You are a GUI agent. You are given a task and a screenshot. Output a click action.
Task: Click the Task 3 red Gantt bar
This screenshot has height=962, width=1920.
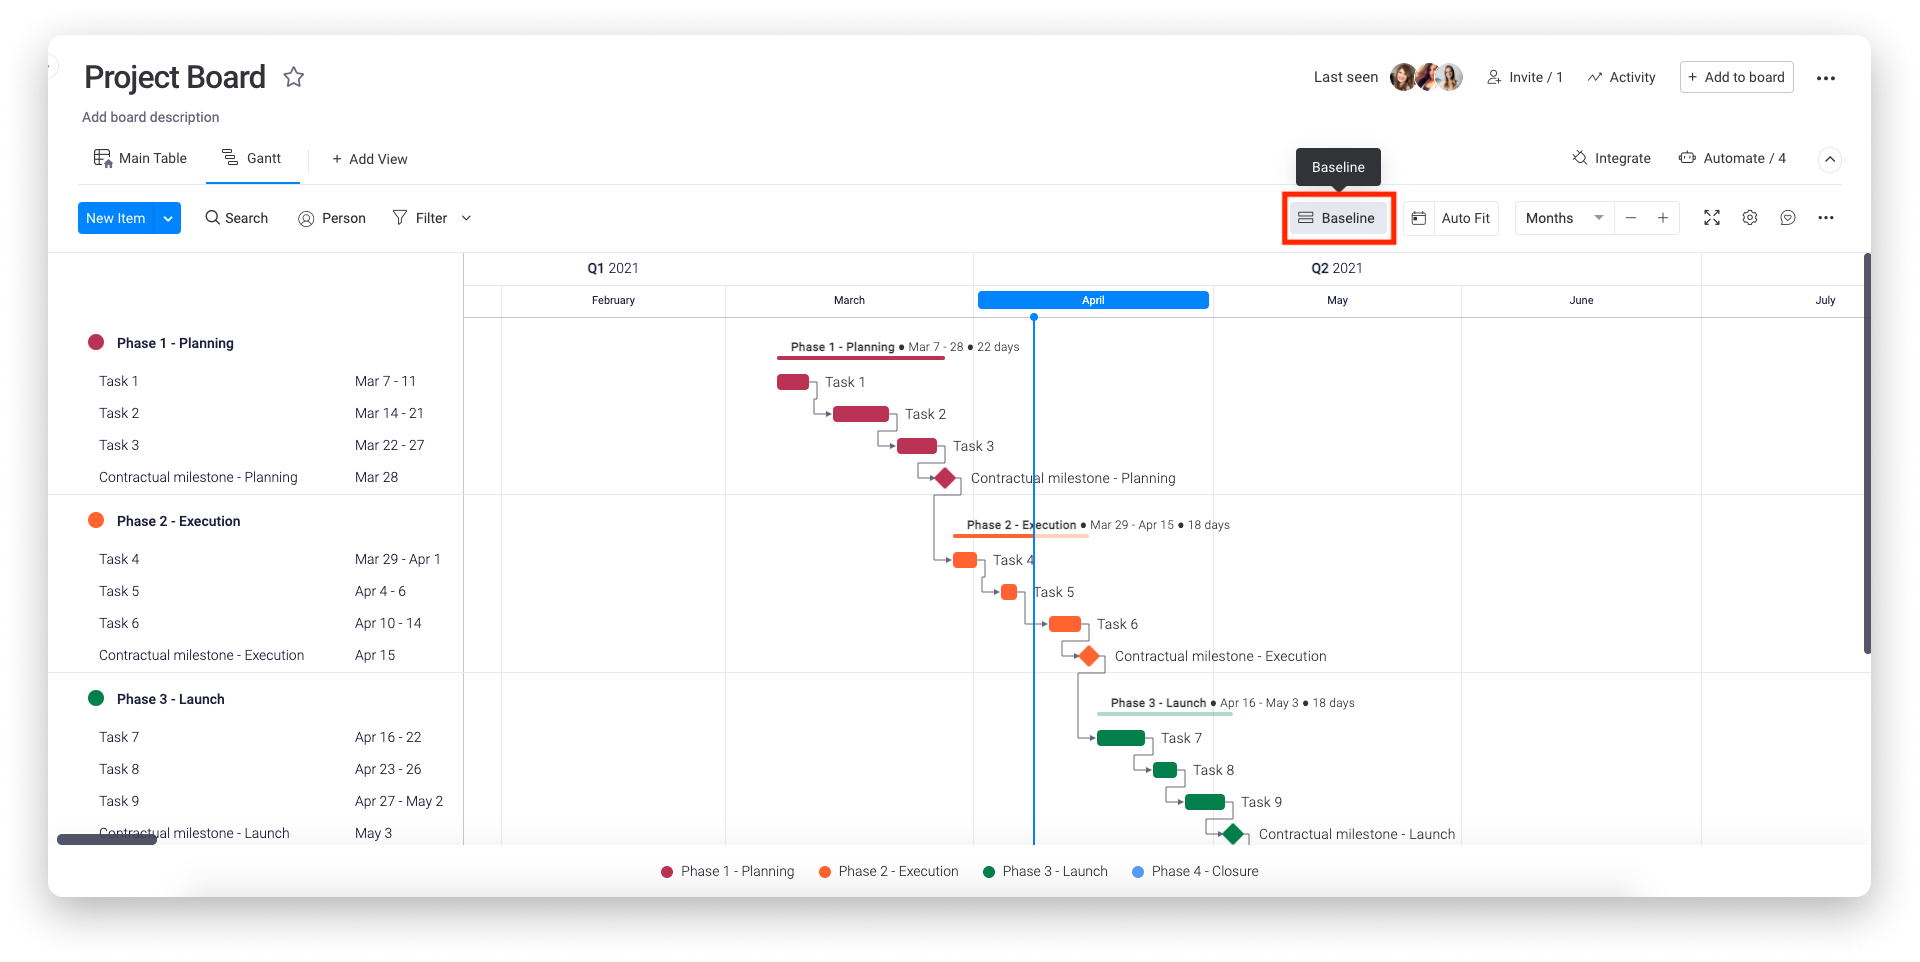[x=917, y=446]
